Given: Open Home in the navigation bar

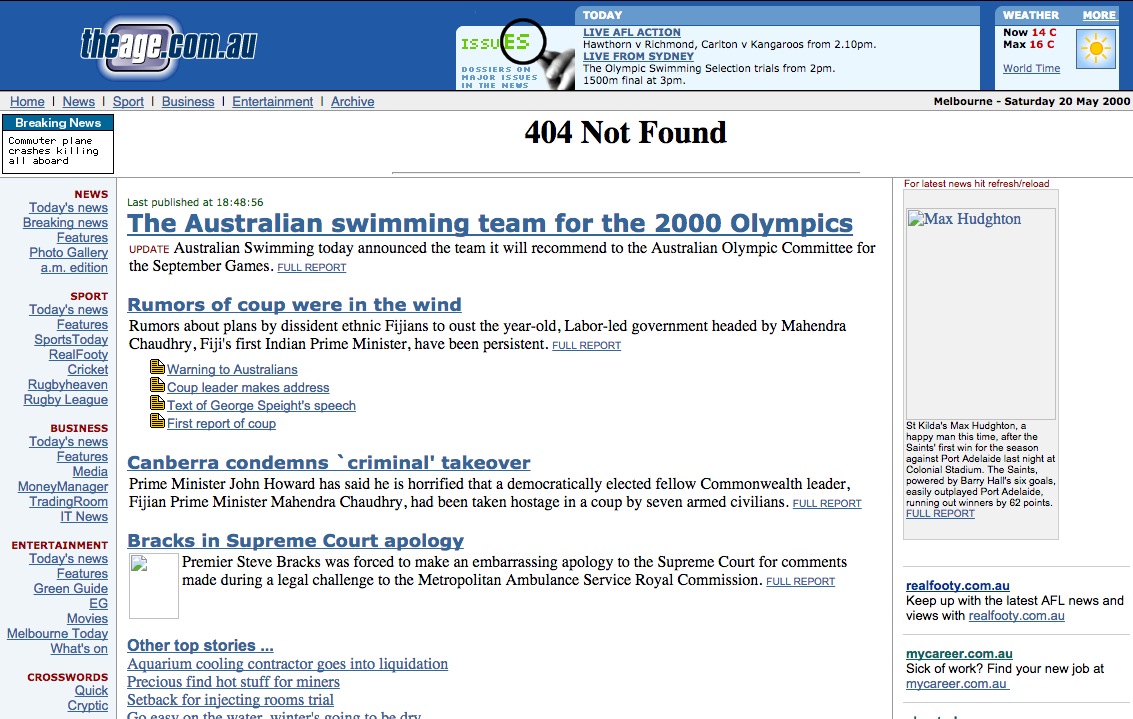Looking at the screenshot, I should click(x=27, y=102).
